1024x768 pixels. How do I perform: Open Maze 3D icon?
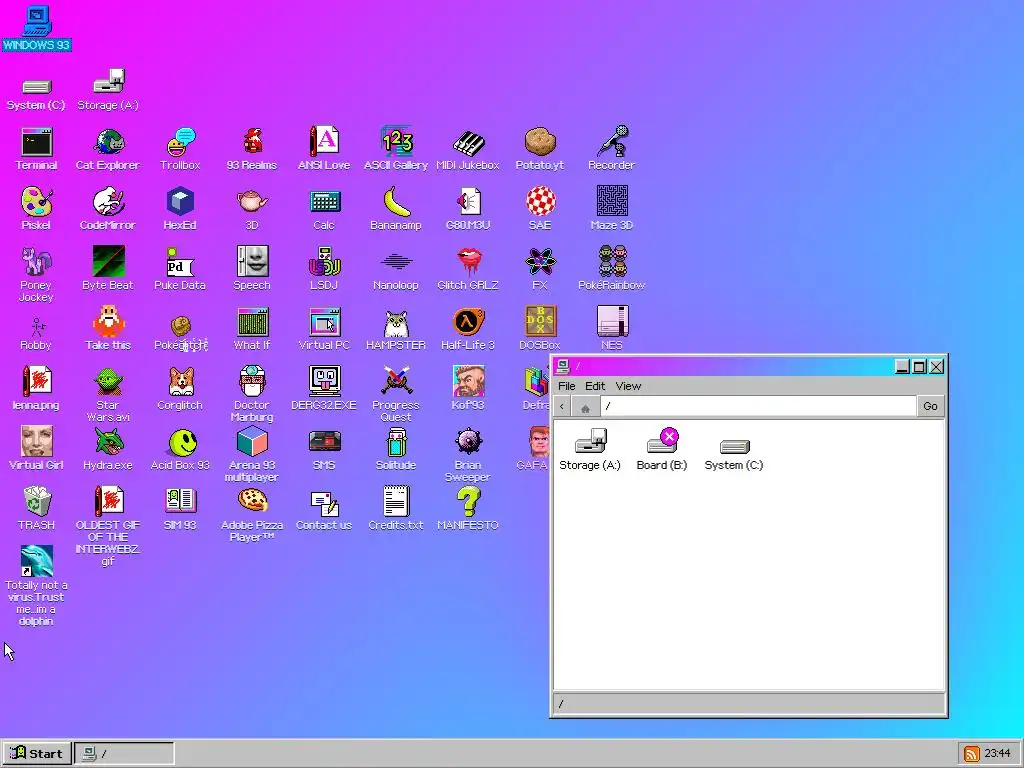click(611, 209)
